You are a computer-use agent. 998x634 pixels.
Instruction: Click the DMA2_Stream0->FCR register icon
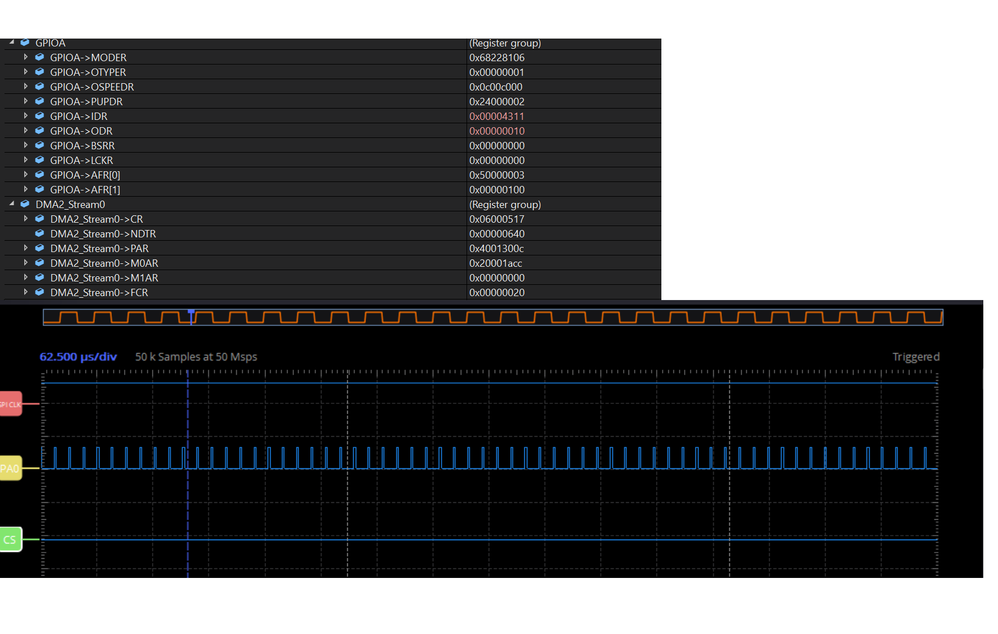pyautogui.click(x=38, y=292)
